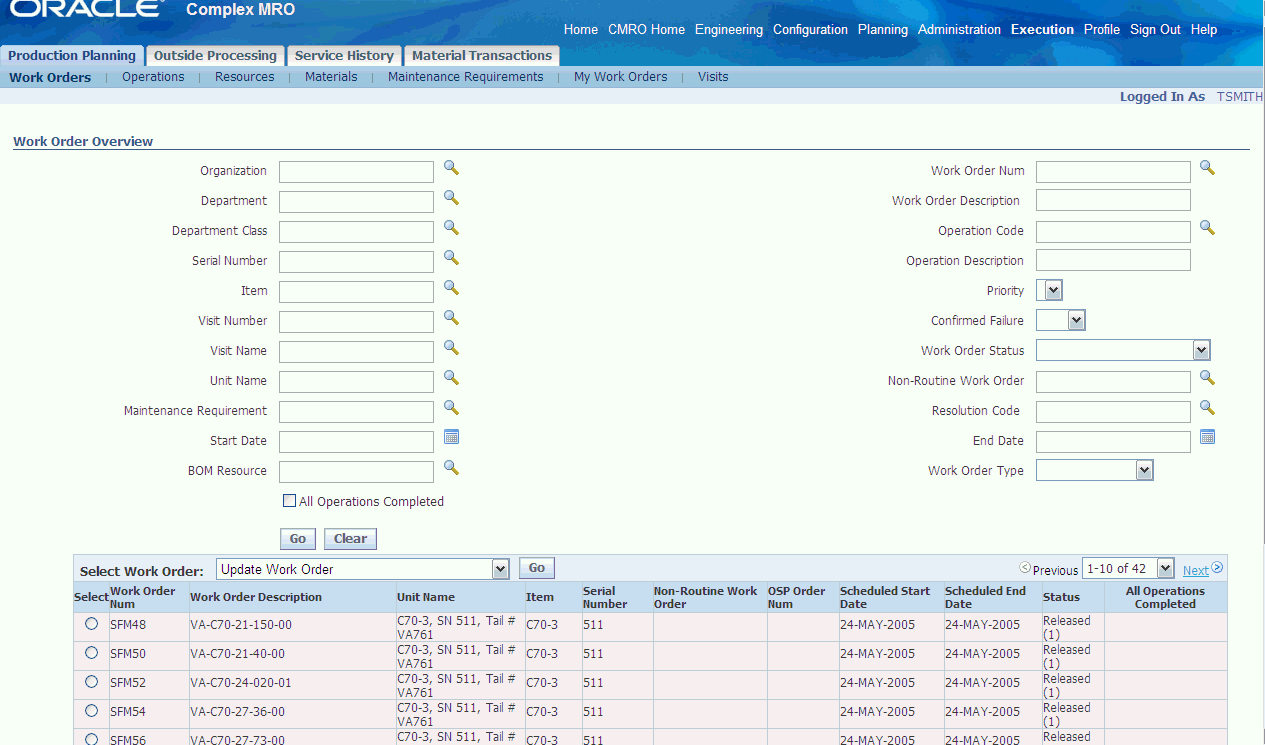
Task: Open the Administration link in the header
Action: (x=959, y=30)
